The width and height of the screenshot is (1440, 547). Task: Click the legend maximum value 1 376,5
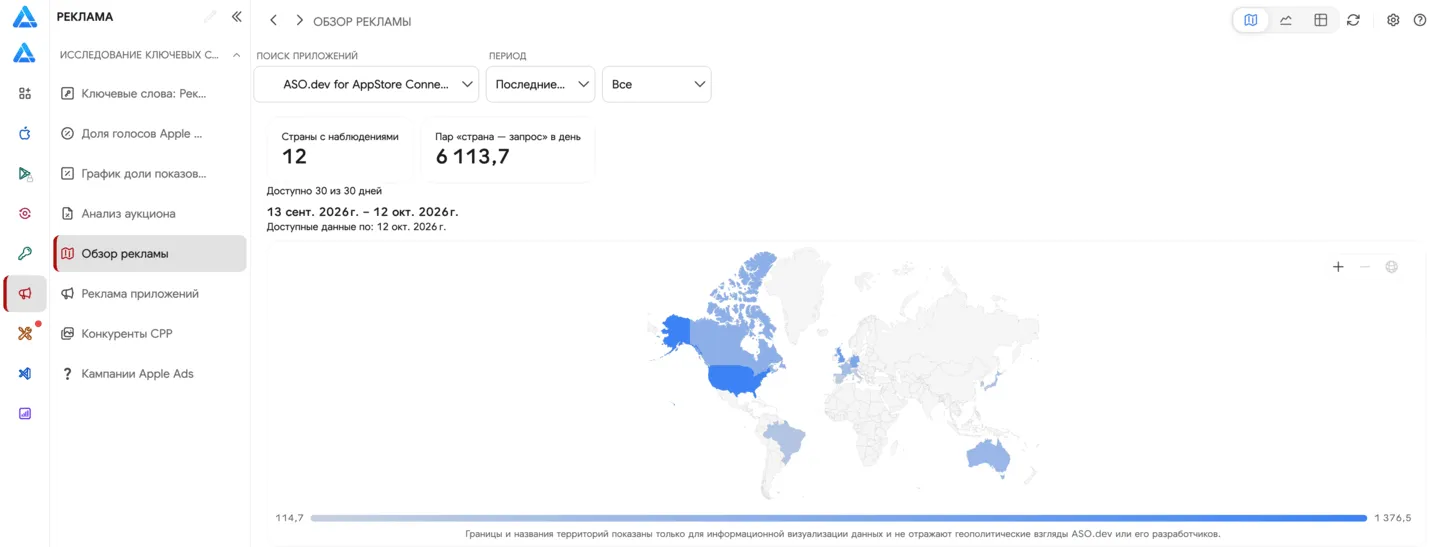(1393, 518)
